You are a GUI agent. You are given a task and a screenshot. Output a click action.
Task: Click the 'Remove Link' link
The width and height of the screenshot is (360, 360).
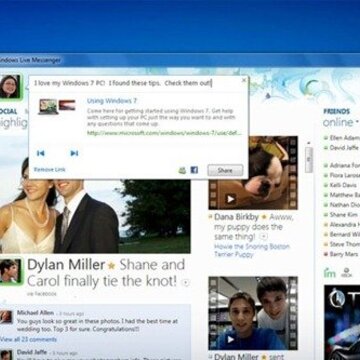point(50,170)
